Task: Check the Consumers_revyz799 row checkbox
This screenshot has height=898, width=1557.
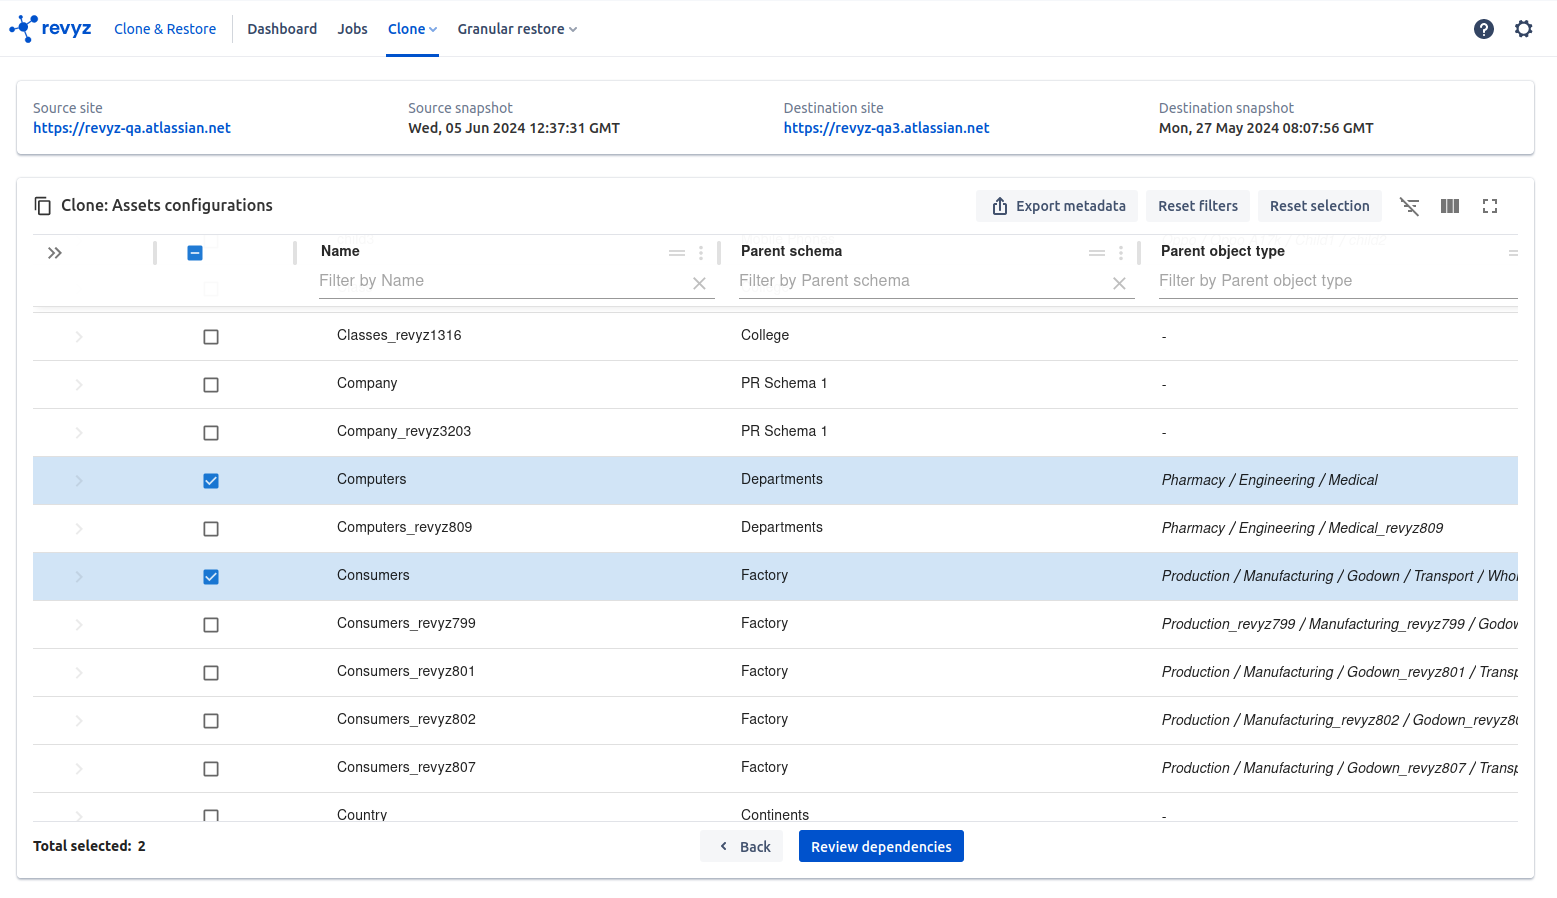Action: [211, 625]
